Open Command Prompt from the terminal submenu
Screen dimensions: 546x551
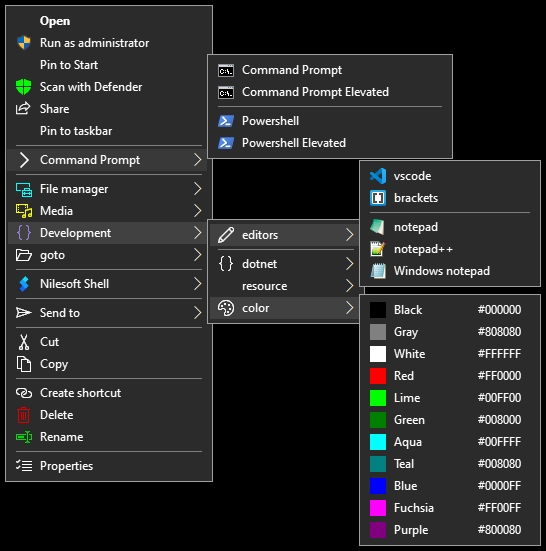coord(330,70)
